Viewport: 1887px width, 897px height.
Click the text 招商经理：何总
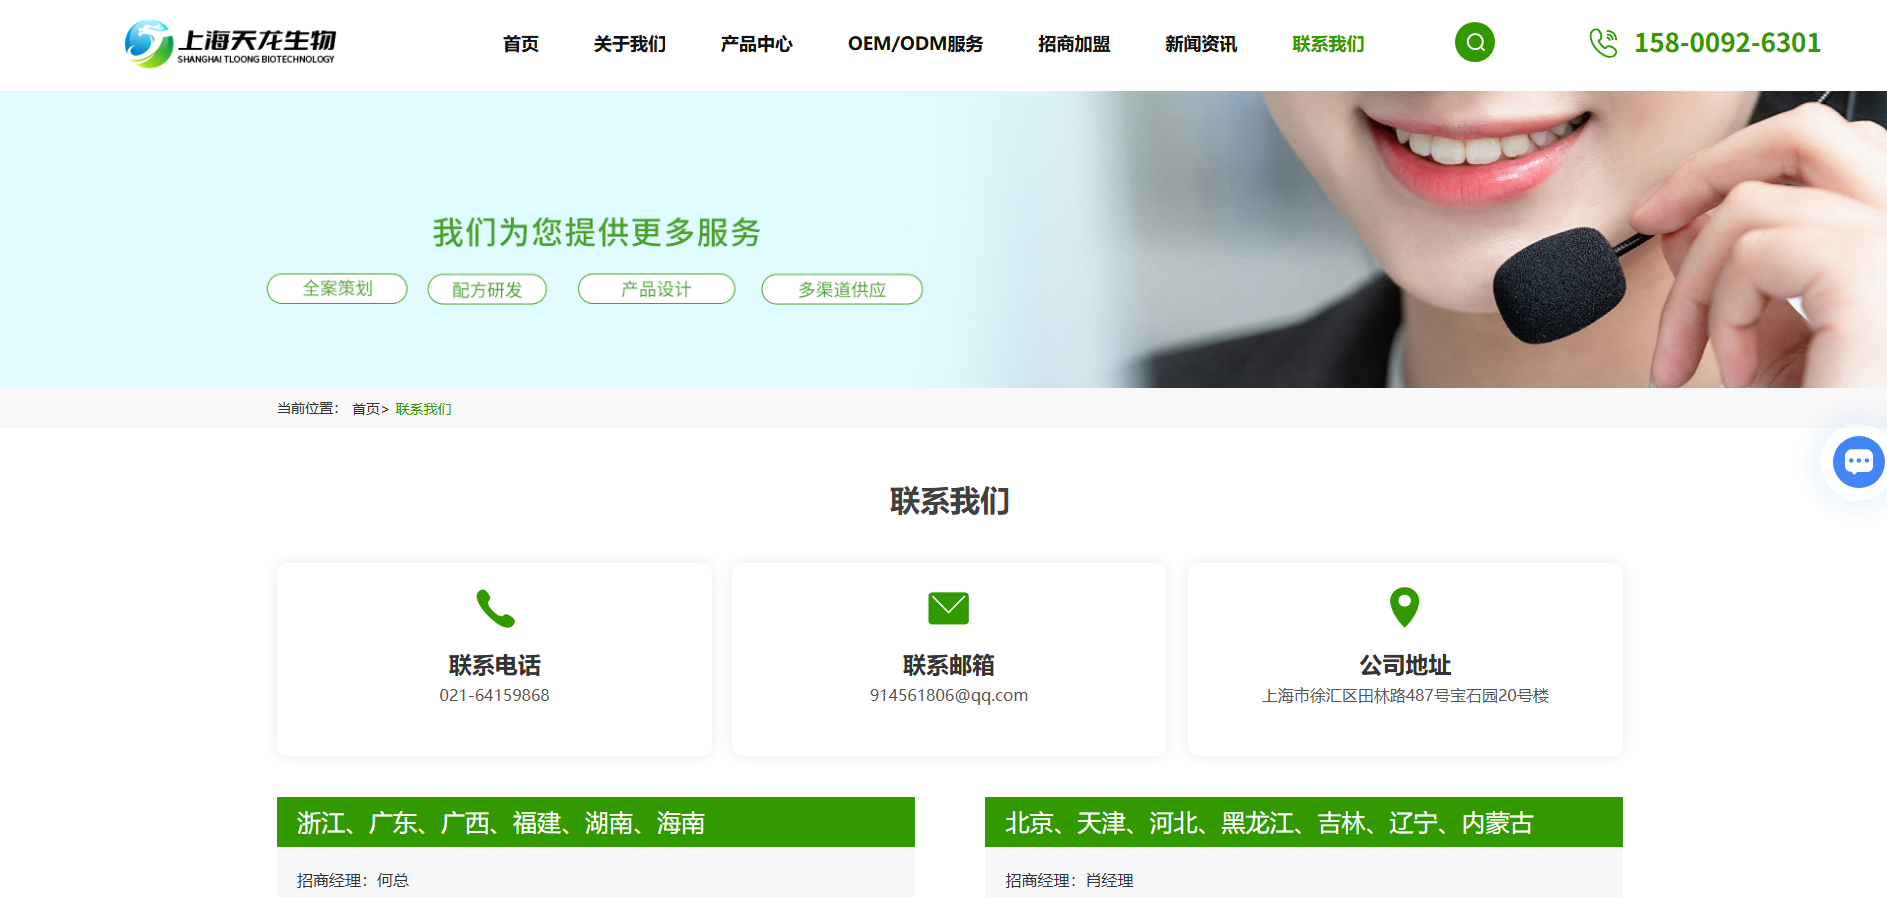point(353,880)
